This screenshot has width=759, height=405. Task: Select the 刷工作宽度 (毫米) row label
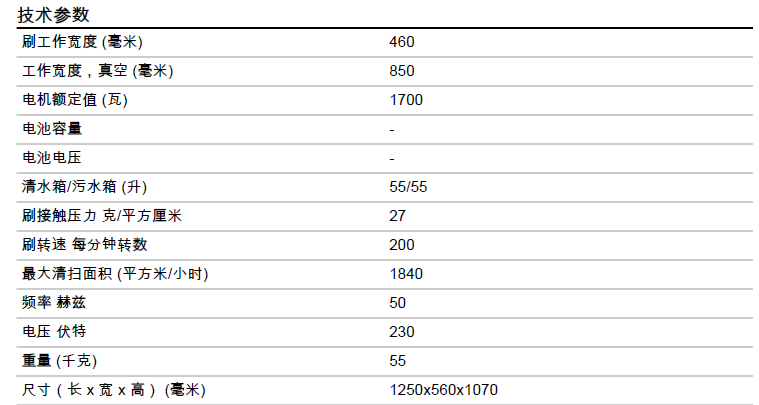[x=81, y=42]
